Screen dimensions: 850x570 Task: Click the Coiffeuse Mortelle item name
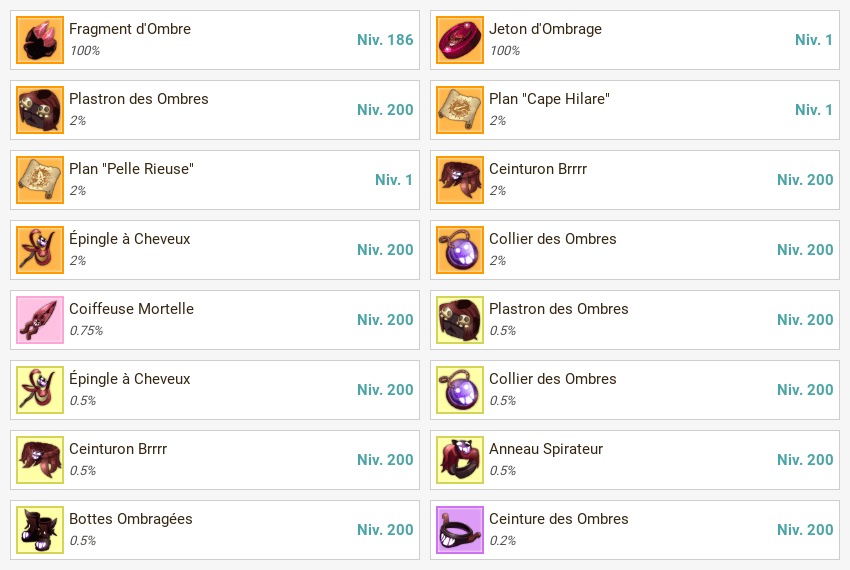[x=132, y=309]
